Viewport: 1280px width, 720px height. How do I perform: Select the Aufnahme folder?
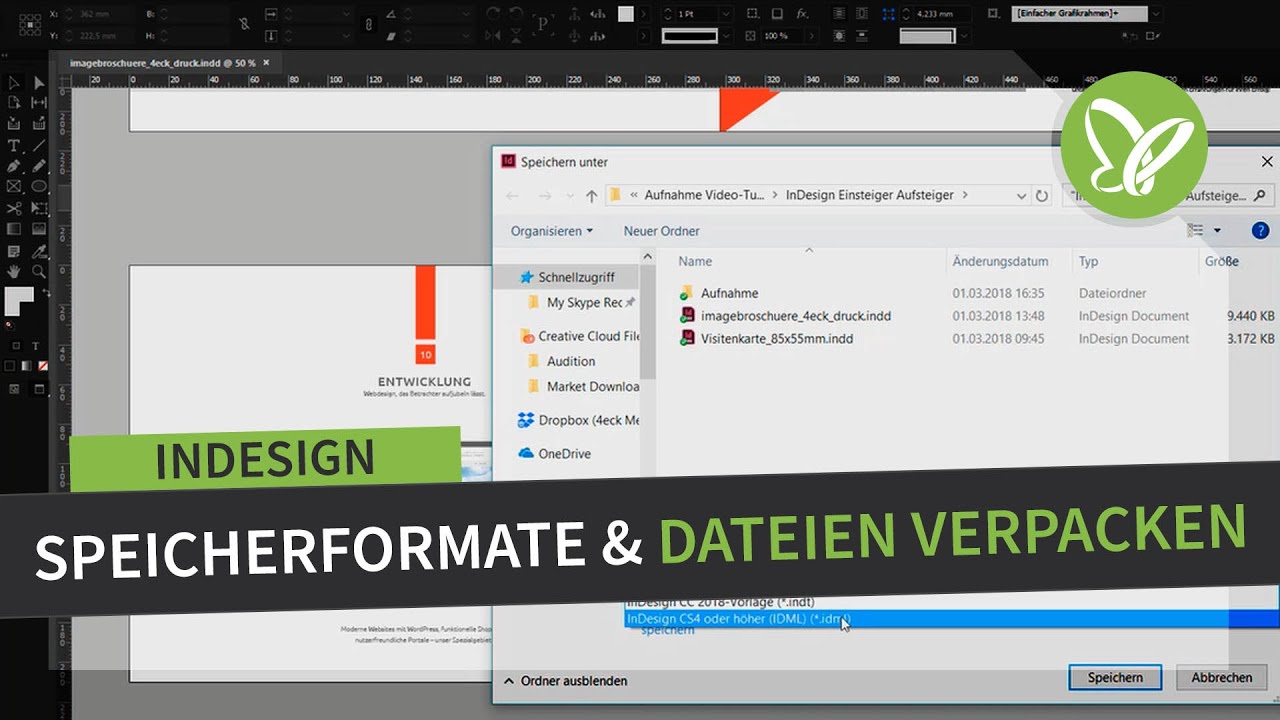pos(729,293)
